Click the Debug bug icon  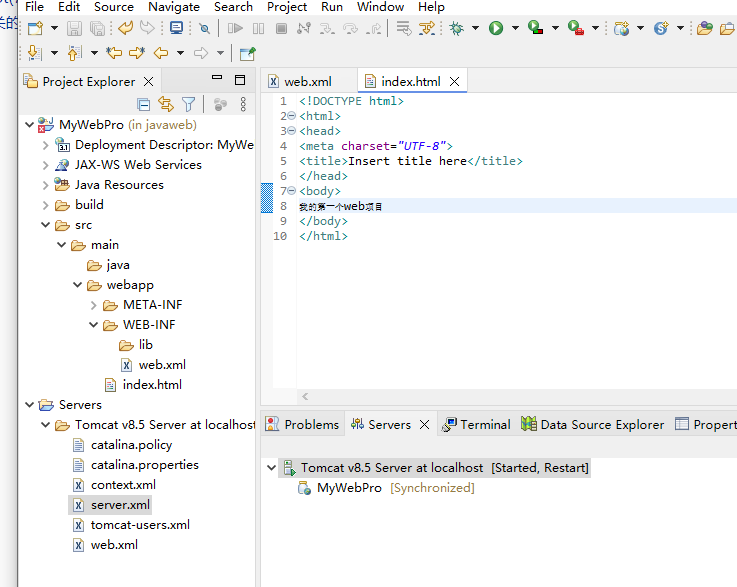[x=456, y=28]
